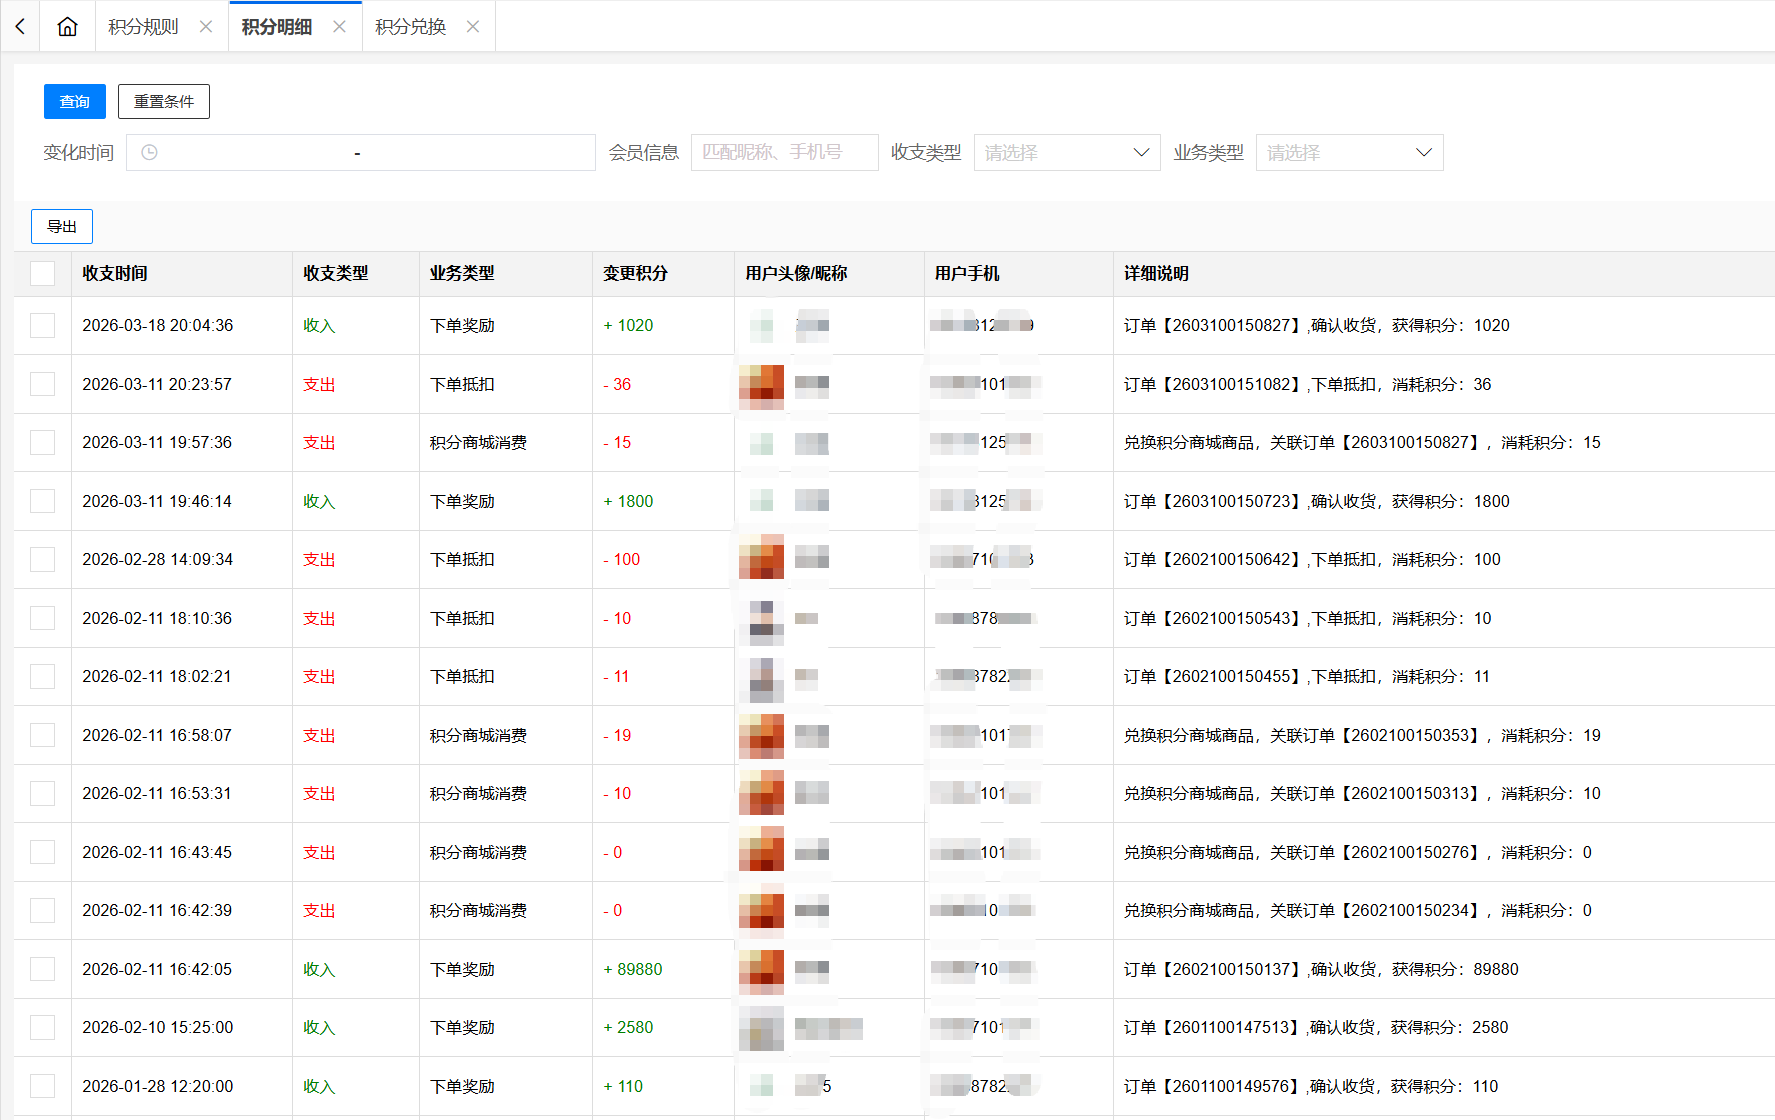Click the back arrow icon
The width and height of the screenshot is (1775, 1120).
(20, 27)
